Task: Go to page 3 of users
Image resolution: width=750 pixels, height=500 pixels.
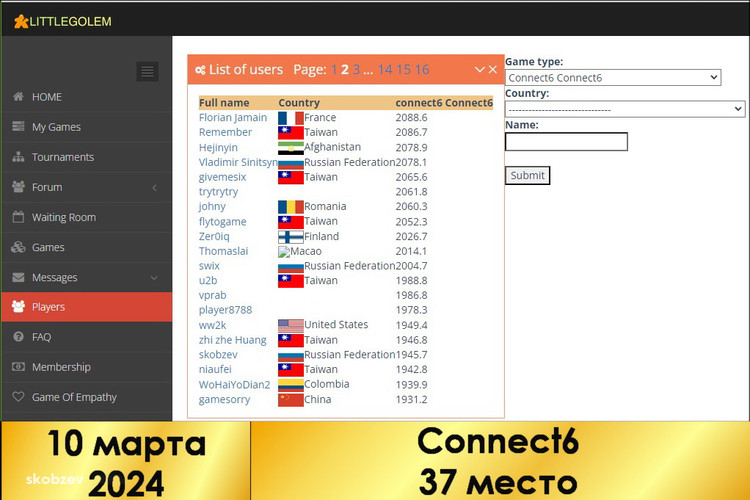Action: point(356,69)
